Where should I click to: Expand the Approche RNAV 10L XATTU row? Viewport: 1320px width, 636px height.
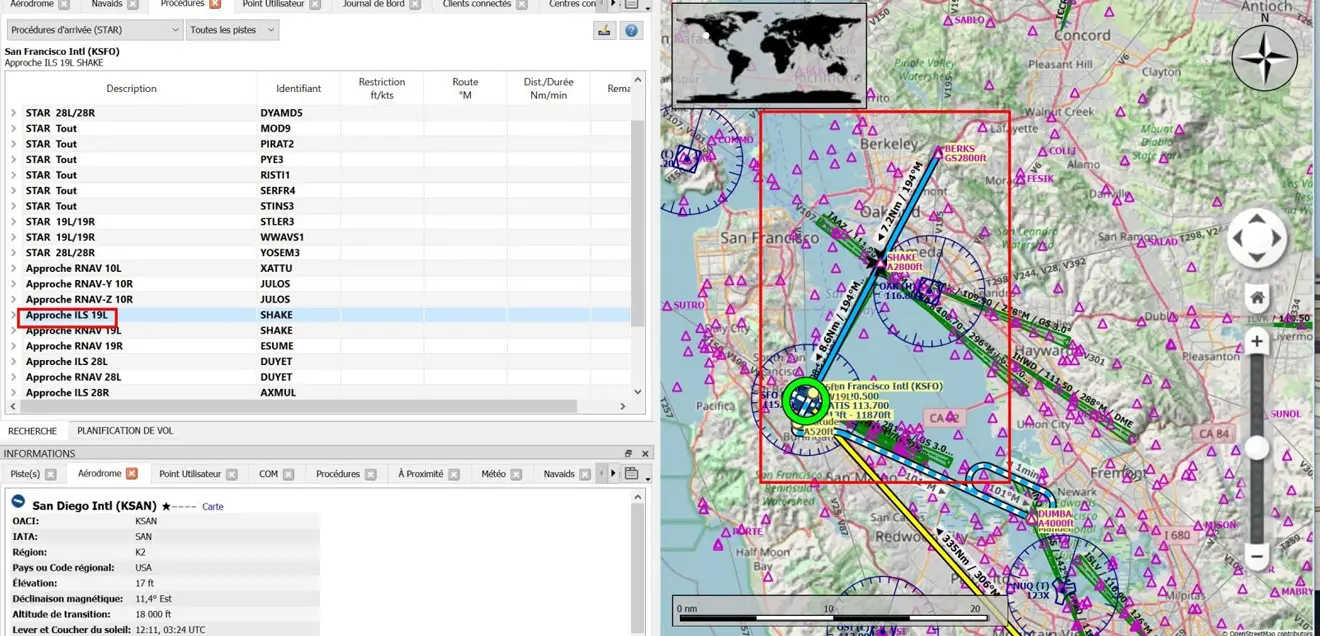click(13, 268)
